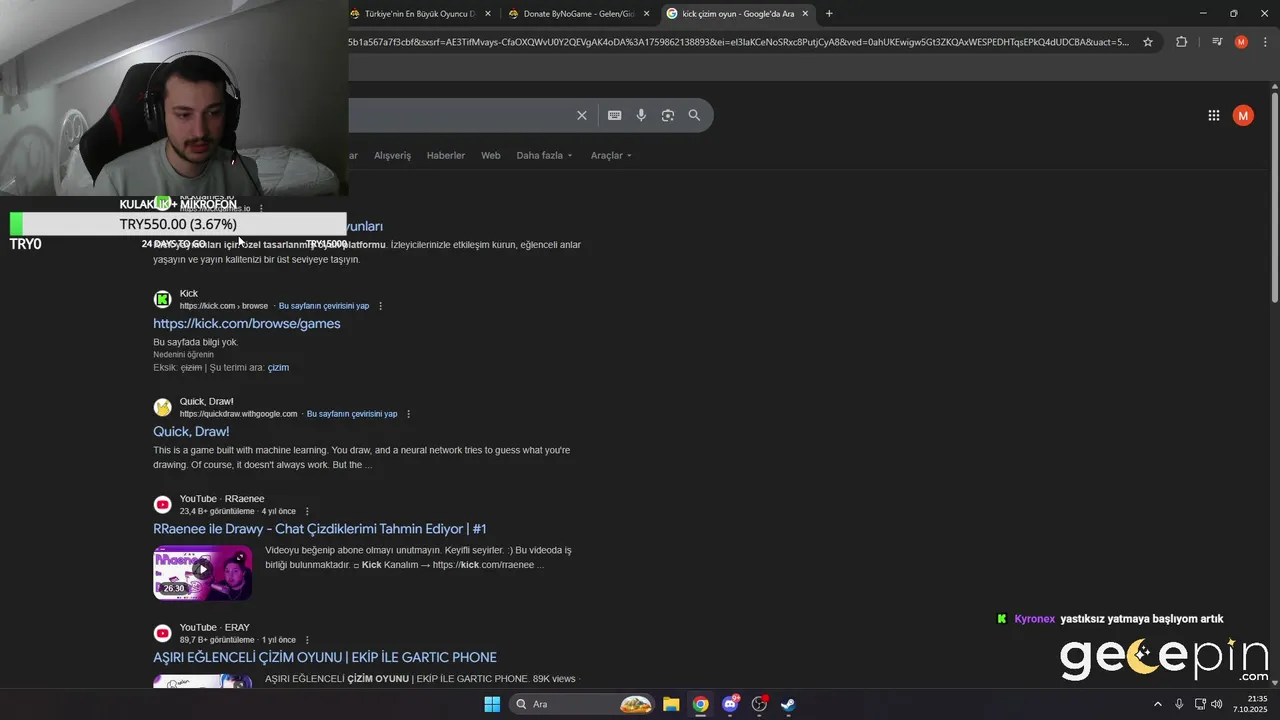The image size is (1280, 720).
Task: Open options menu for the ERAY YouTube result
Action: click(x=307, y=640)
